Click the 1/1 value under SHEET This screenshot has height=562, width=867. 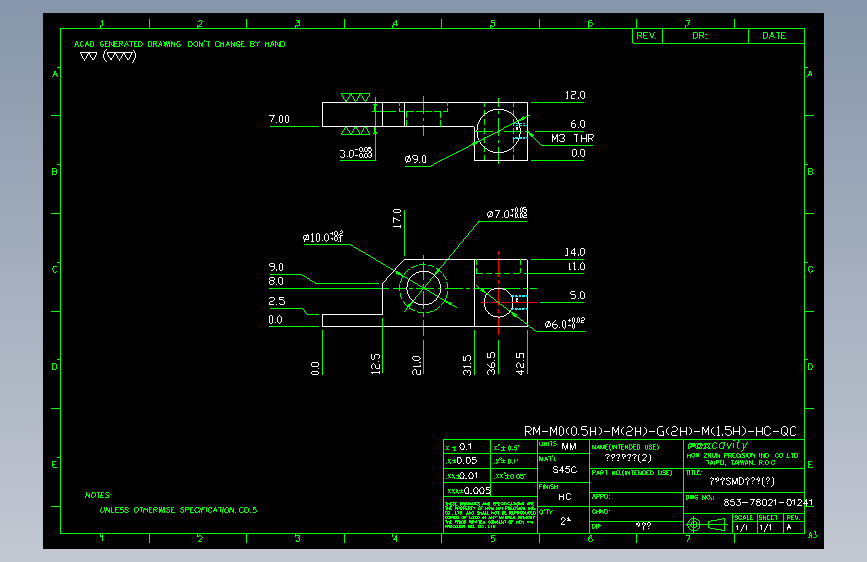pyautogui.click(x=765, y=528)
